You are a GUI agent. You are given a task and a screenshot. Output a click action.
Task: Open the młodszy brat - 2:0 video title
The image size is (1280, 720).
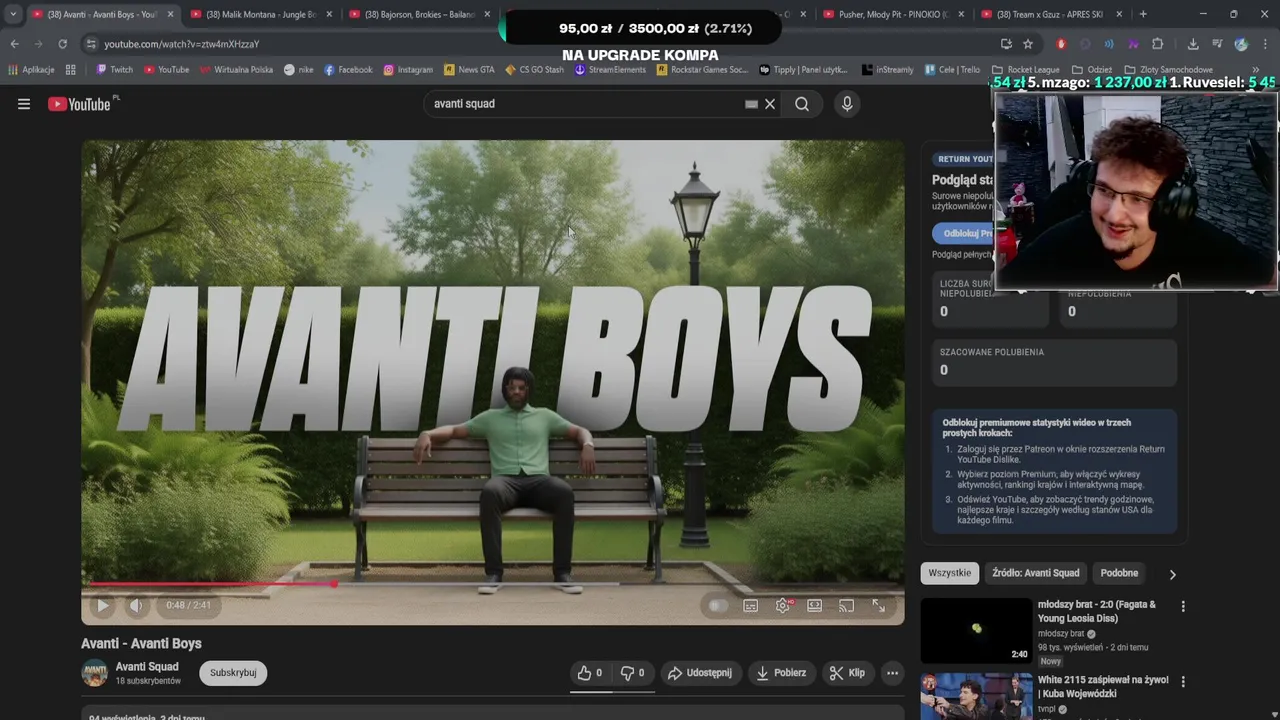tap(1096, 611)
